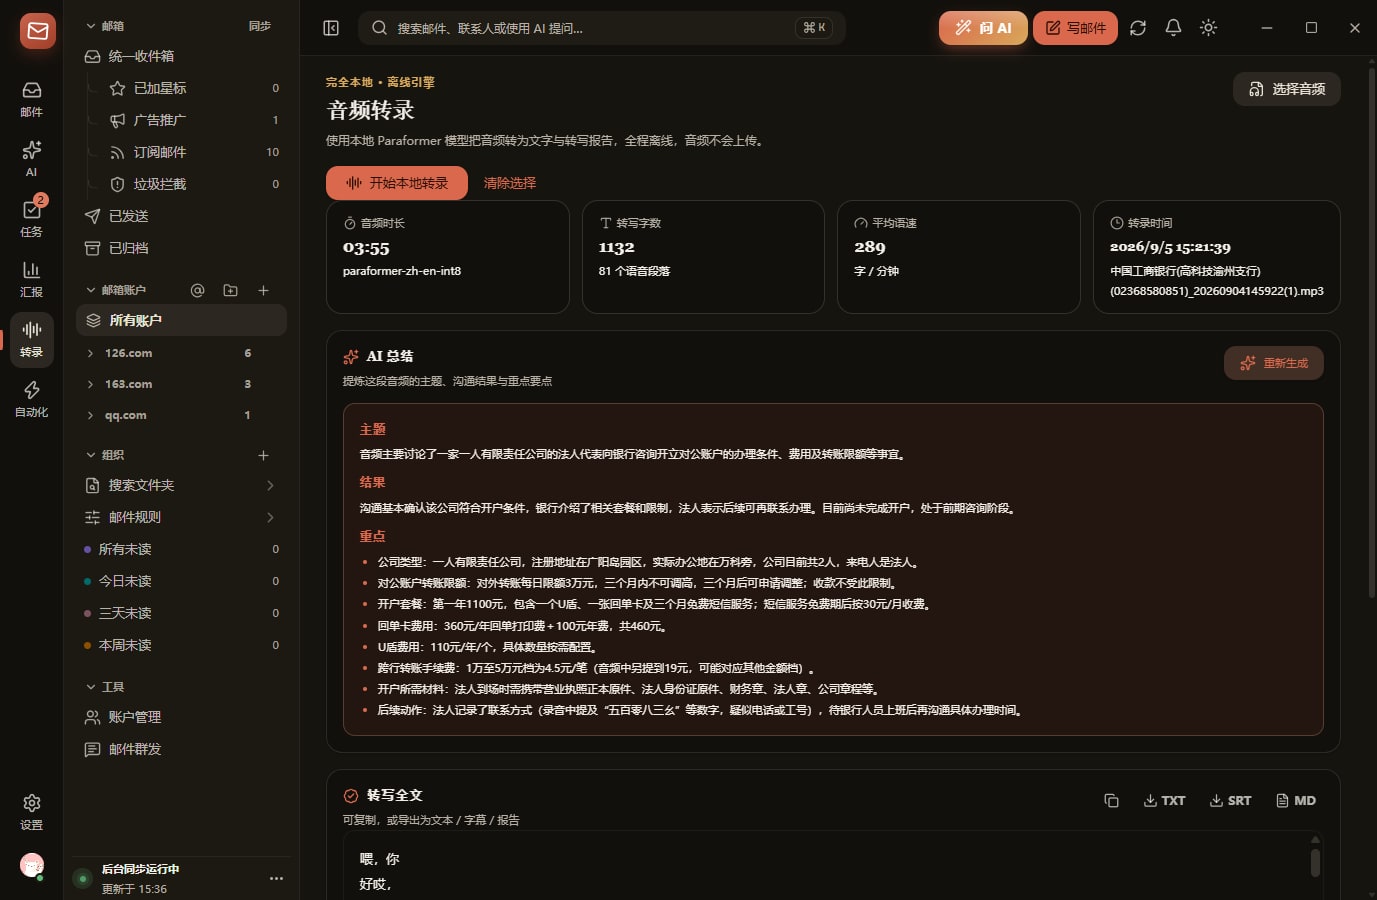Click the @ icon beside 邮箱账户
The image size is (1377, 900).
(x=197, y=290)
